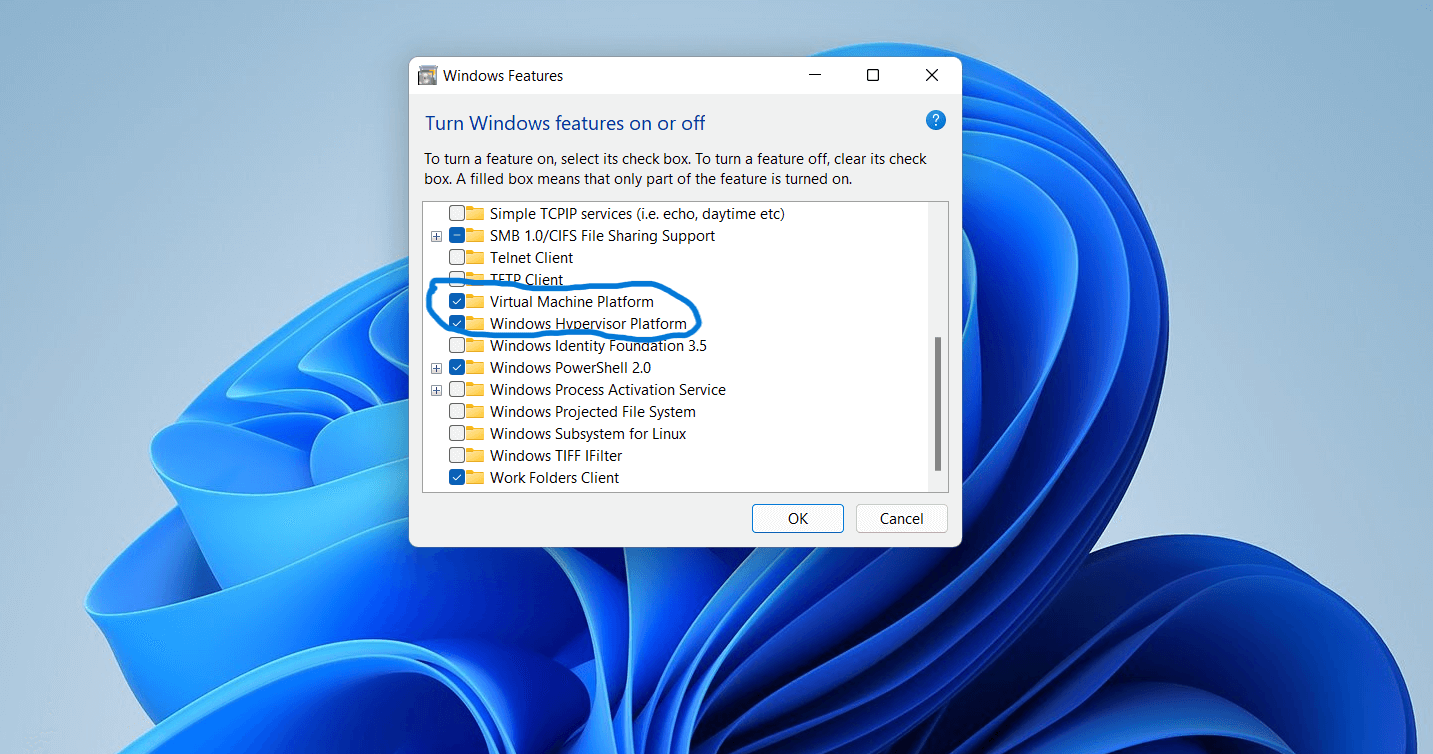The image size is (1433, 754).
Task: Confirm changes with the OK button
Action: (x=797, y=518)
